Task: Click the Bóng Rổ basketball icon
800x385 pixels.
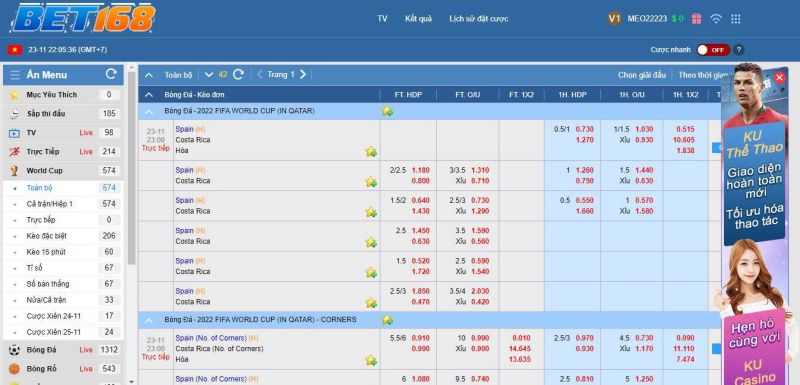Action: [14, 369]
